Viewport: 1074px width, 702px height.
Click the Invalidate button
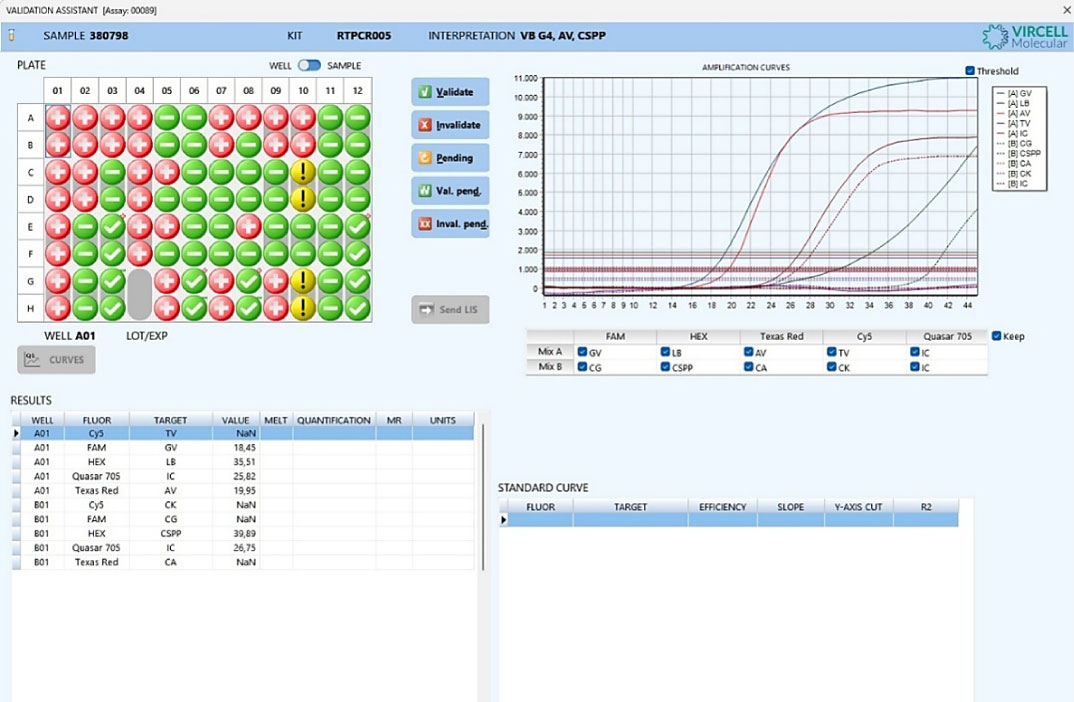pyautogui.click(x=450, y=125)
